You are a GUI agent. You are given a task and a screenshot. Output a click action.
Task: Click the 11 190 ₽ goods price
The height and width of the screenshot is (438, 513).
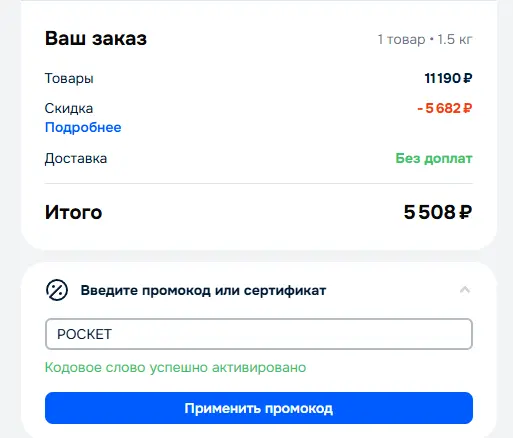(x=448, y=78)
